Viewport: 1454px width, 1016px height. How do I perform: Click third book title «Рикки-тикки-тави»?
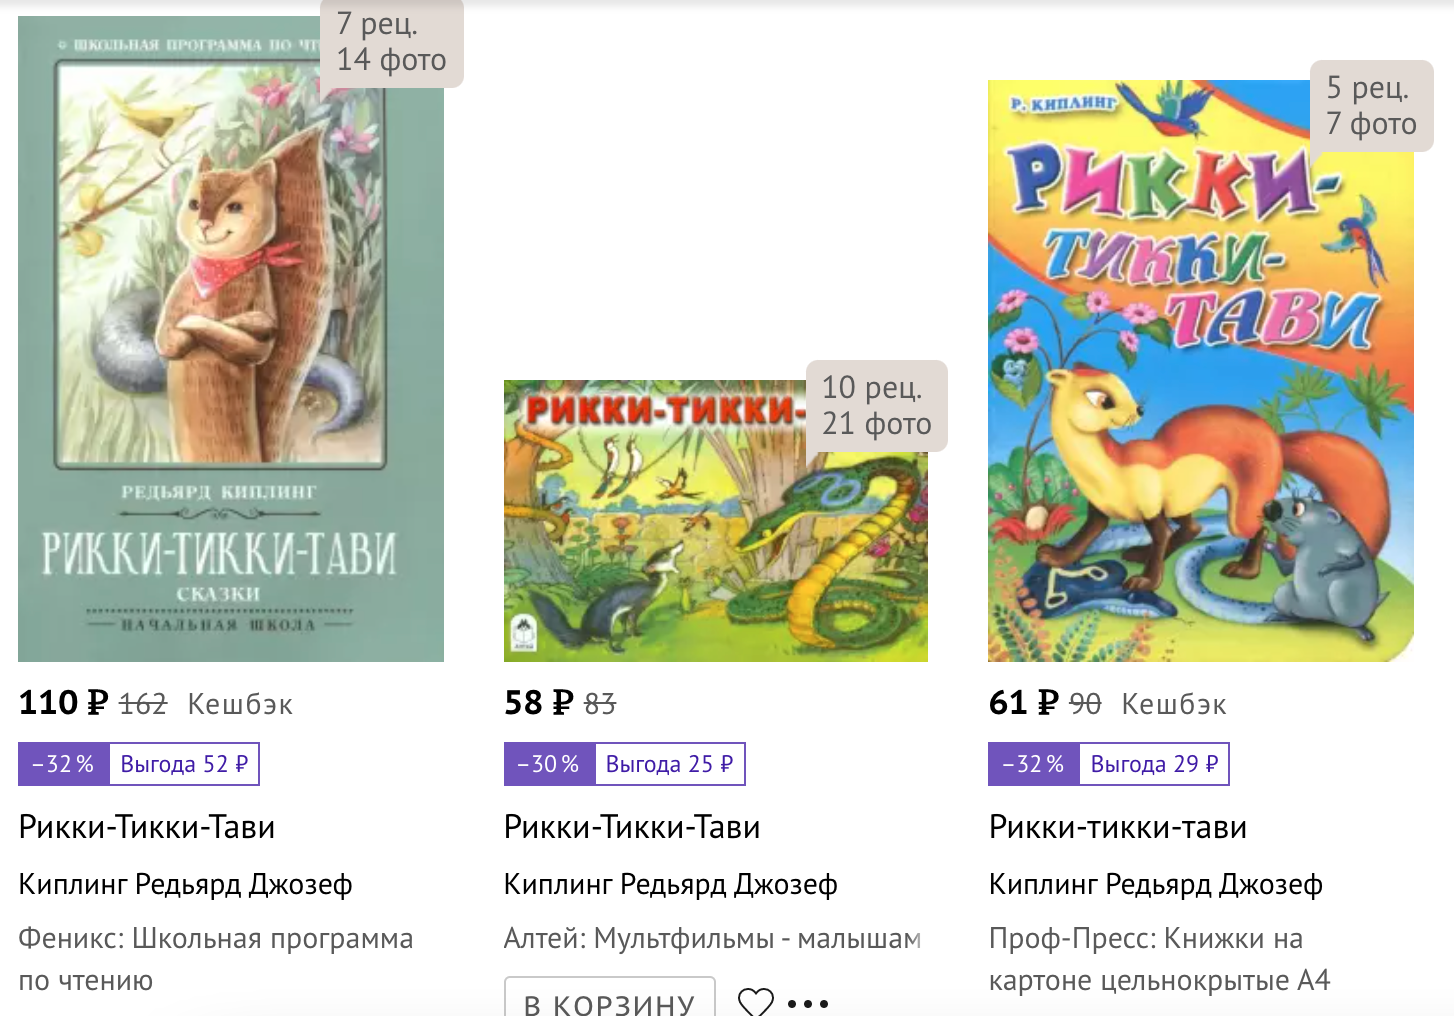1118,827
